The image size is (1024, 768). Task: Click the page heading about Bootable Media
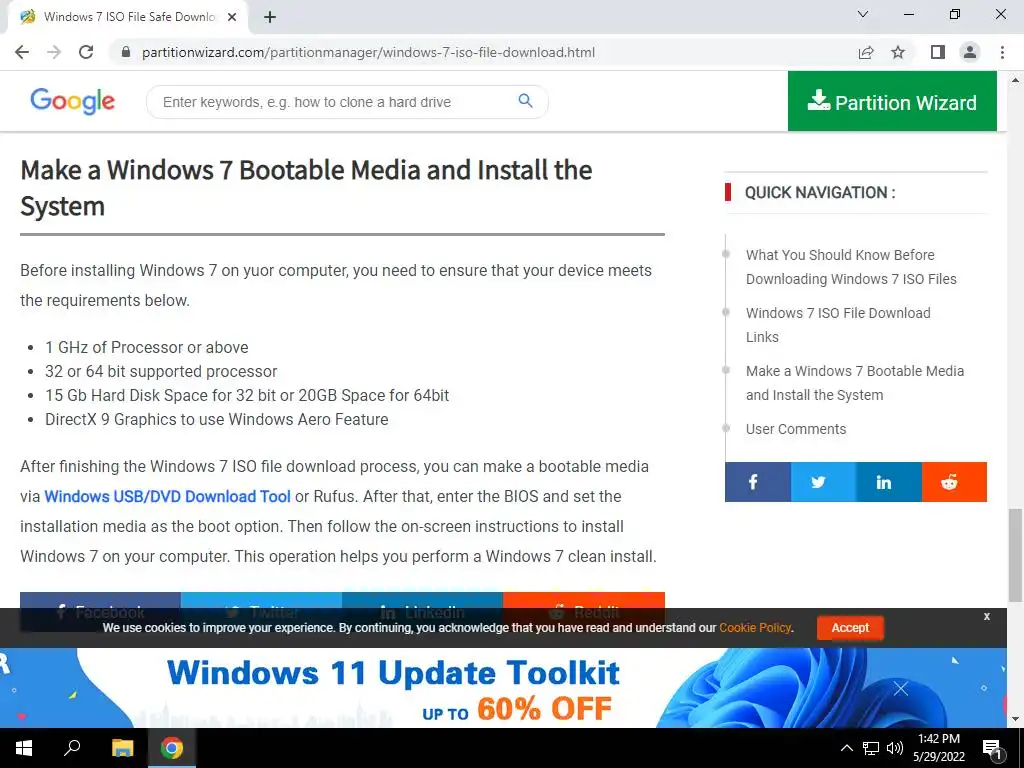coord(306,187)
